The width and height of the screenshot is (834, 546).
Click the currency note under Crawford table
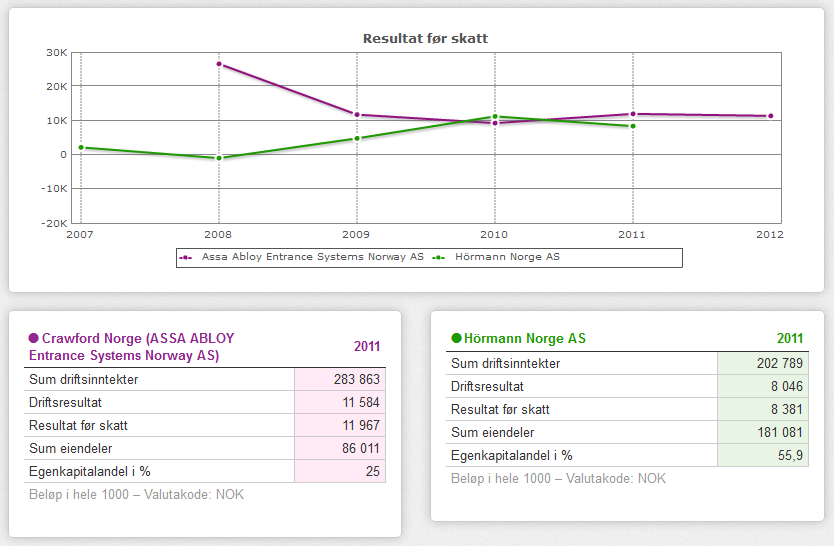(x=136, y=494)
